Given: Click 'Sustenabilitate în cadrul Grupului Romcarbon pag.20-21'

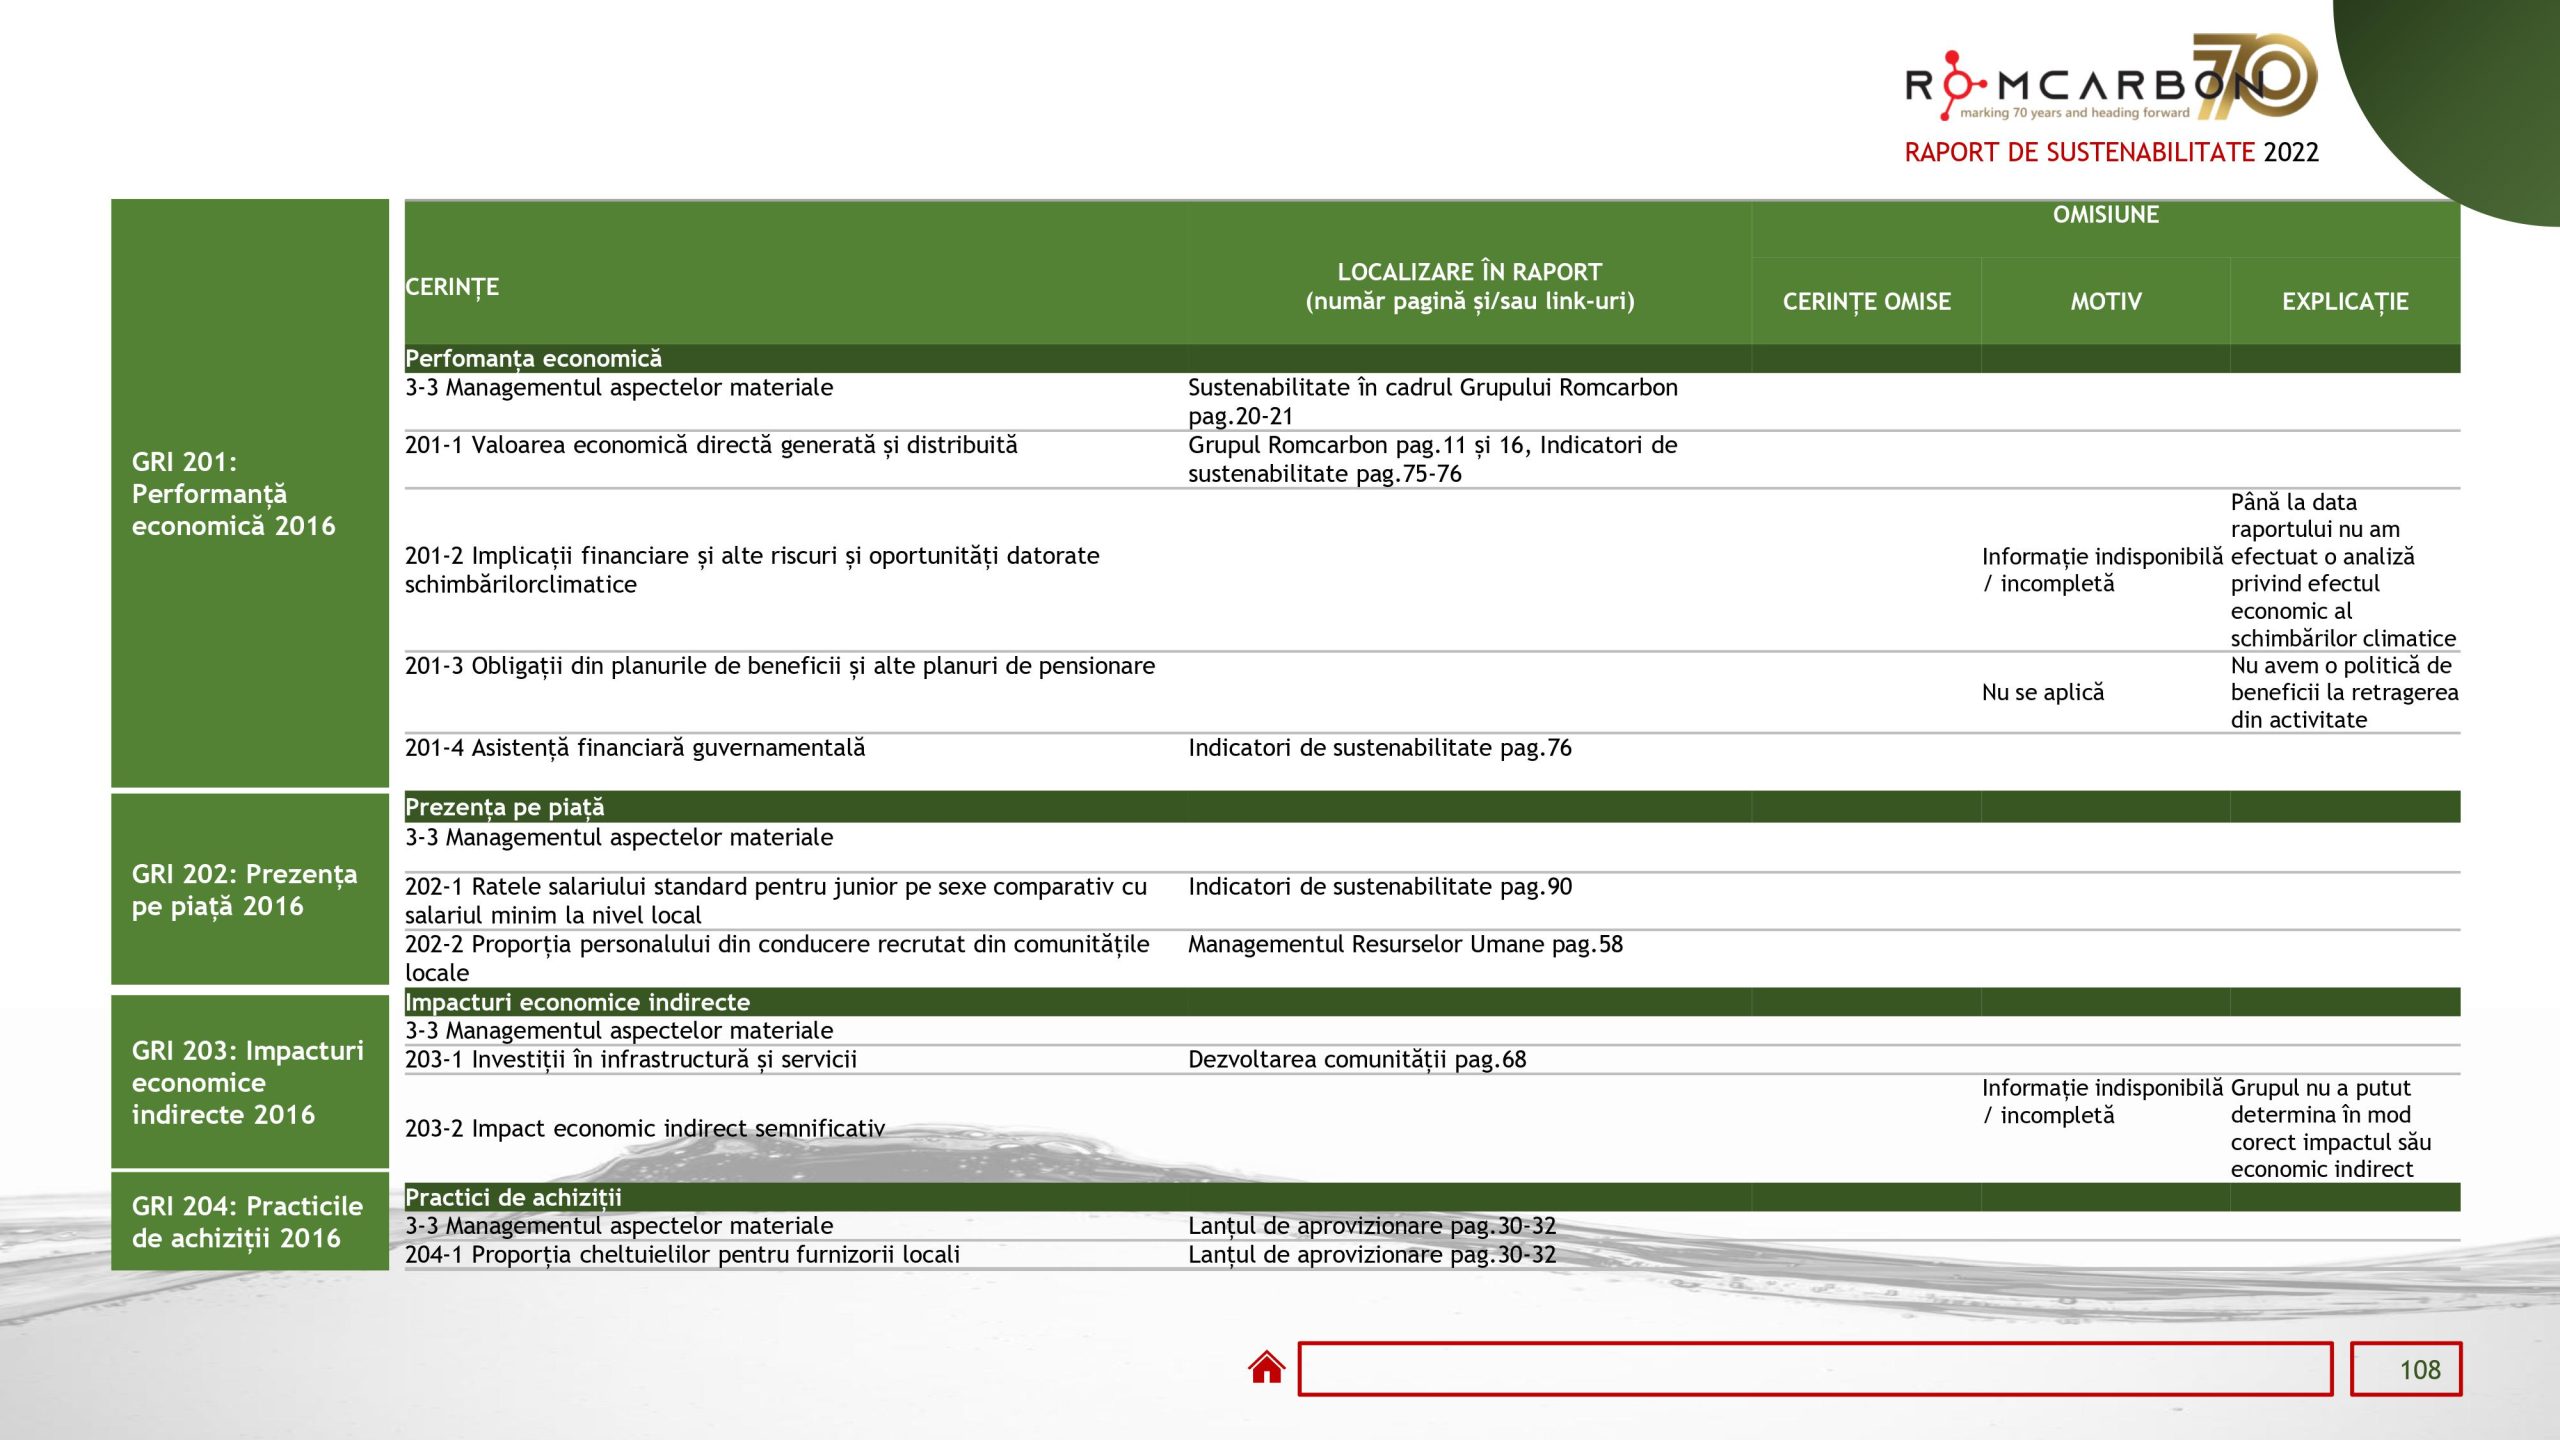Looking at the screenshot, I should point(1433,401).
